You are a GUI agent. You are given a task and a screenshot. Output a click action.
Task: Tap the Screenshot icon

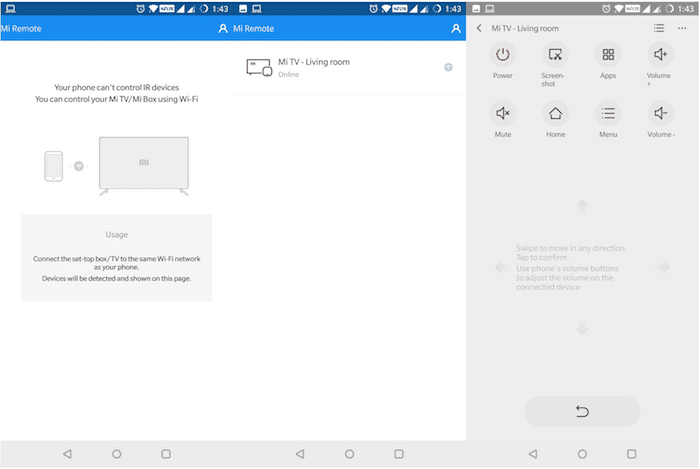pyautogui.click(x=555, y=55)
